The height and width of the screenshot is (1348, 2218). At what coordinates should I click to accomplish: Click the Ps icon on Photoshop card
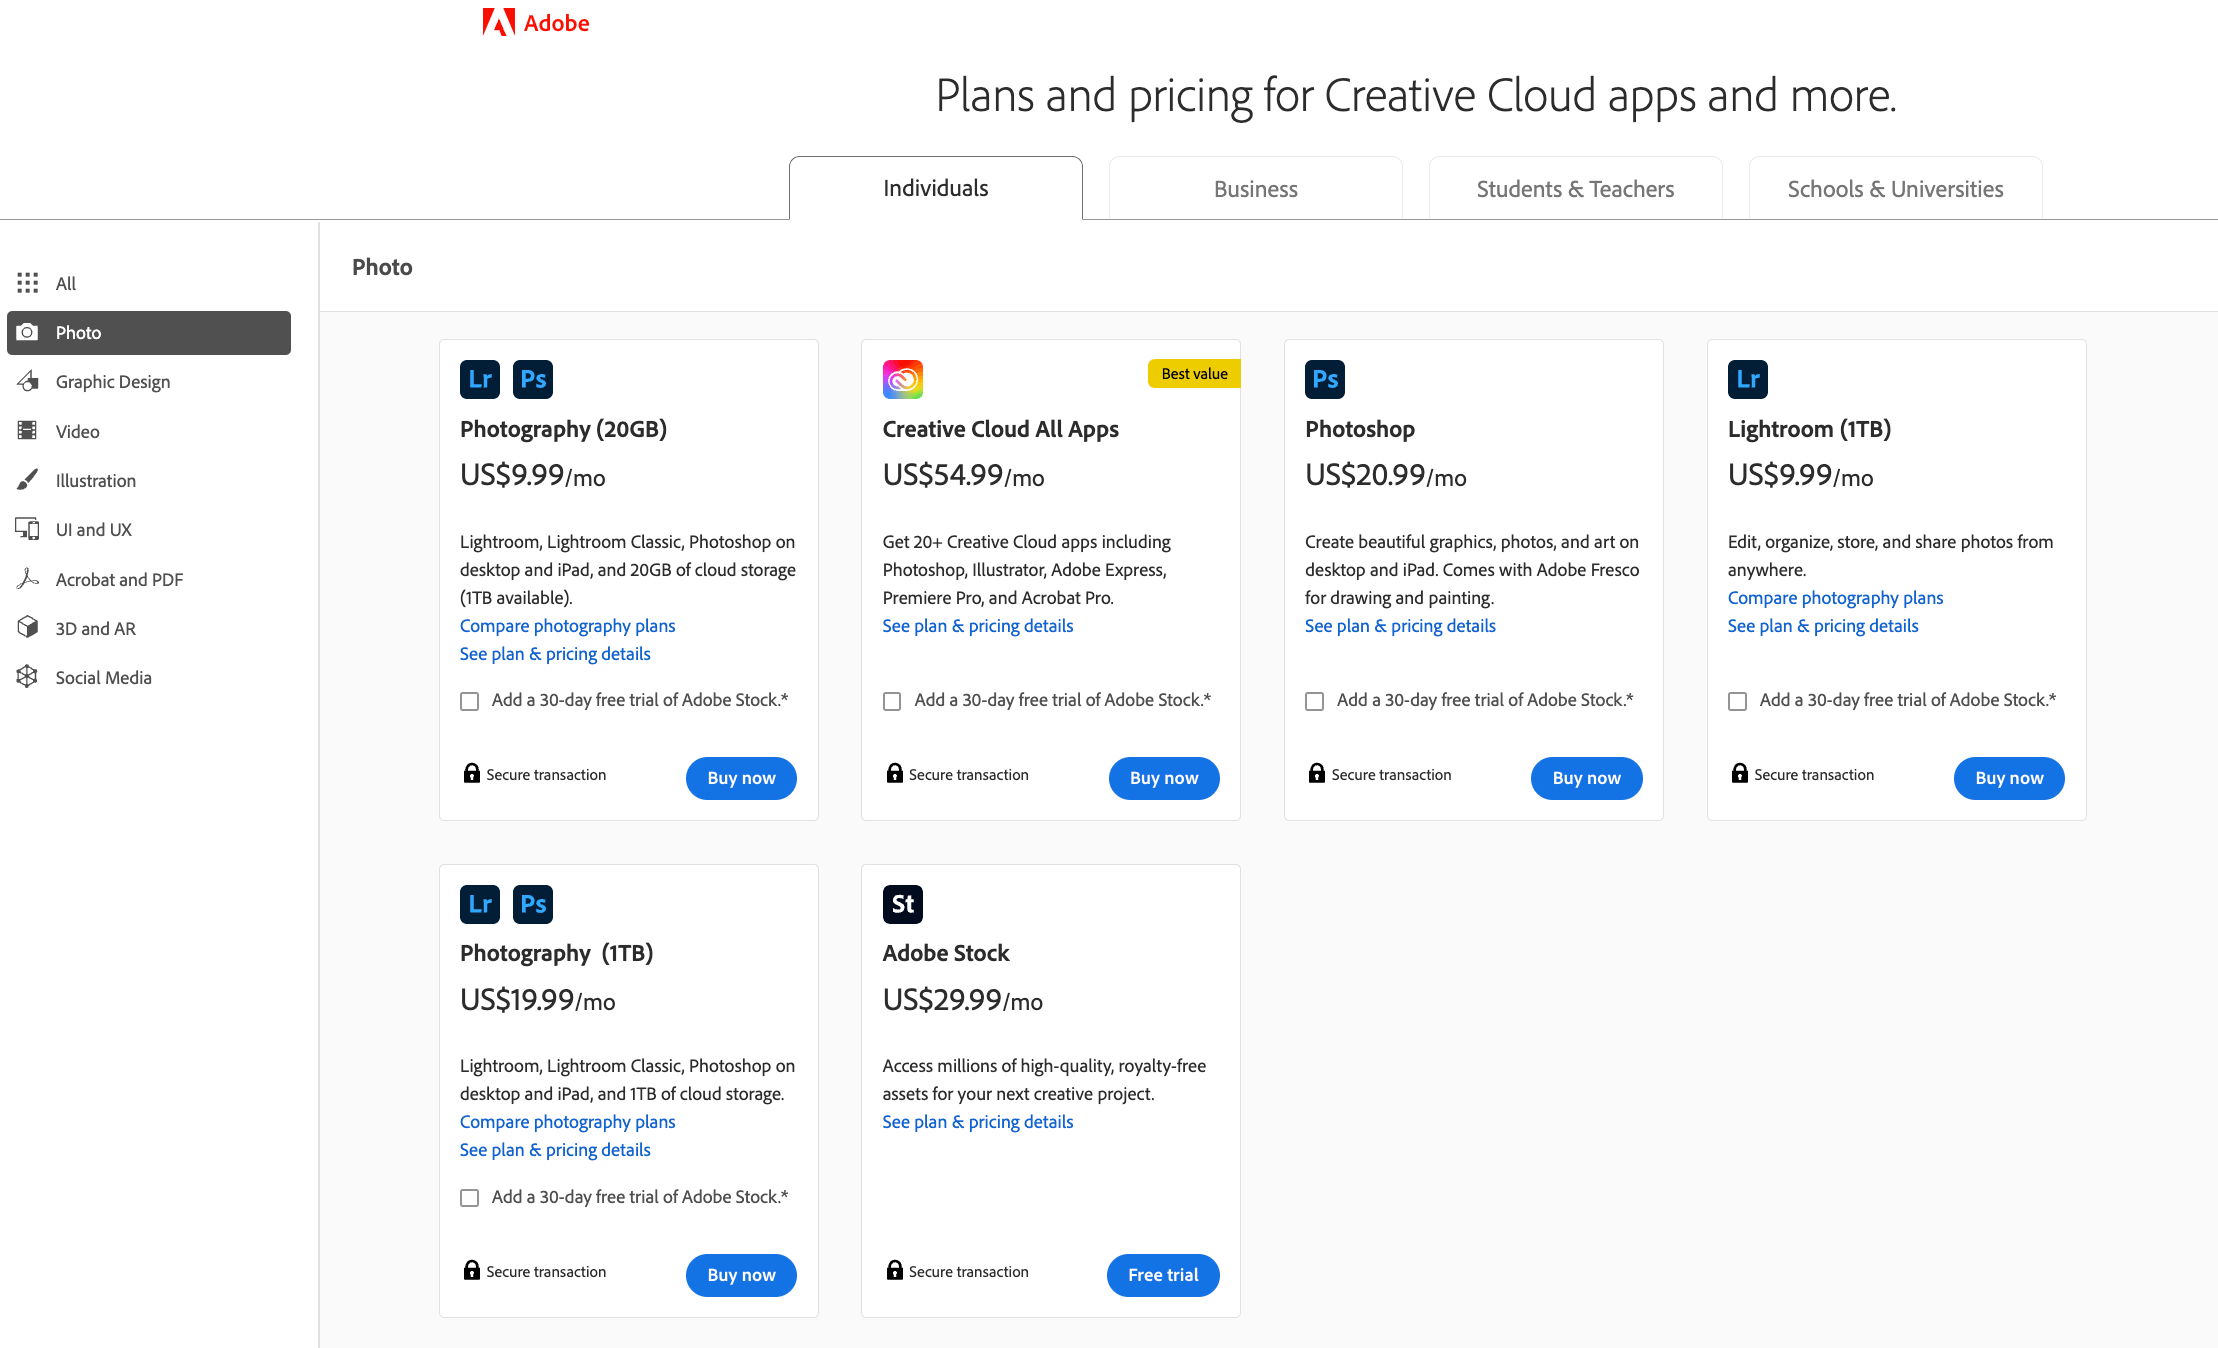(1325, 379)
